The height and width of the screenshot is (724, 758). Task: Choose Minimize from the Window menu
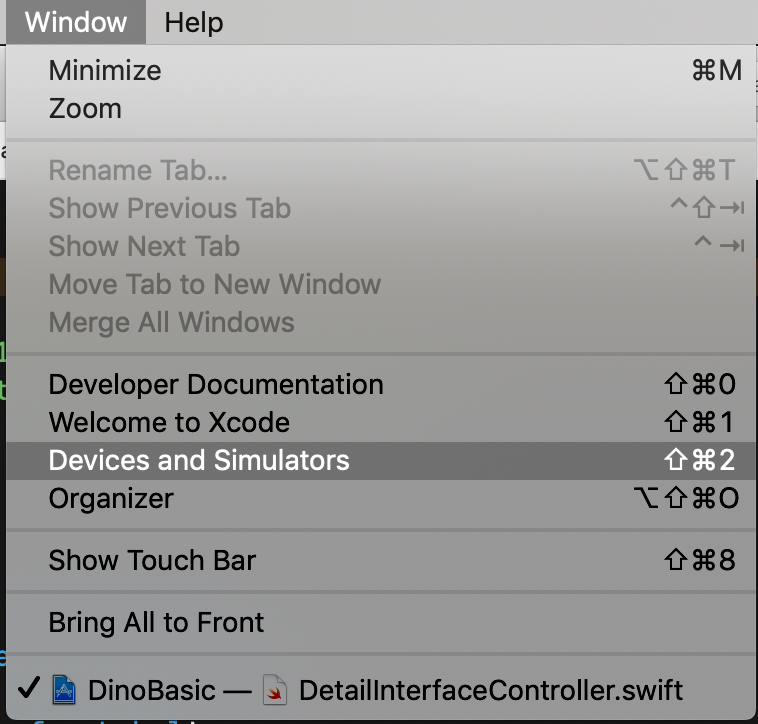tap(381, 71)
